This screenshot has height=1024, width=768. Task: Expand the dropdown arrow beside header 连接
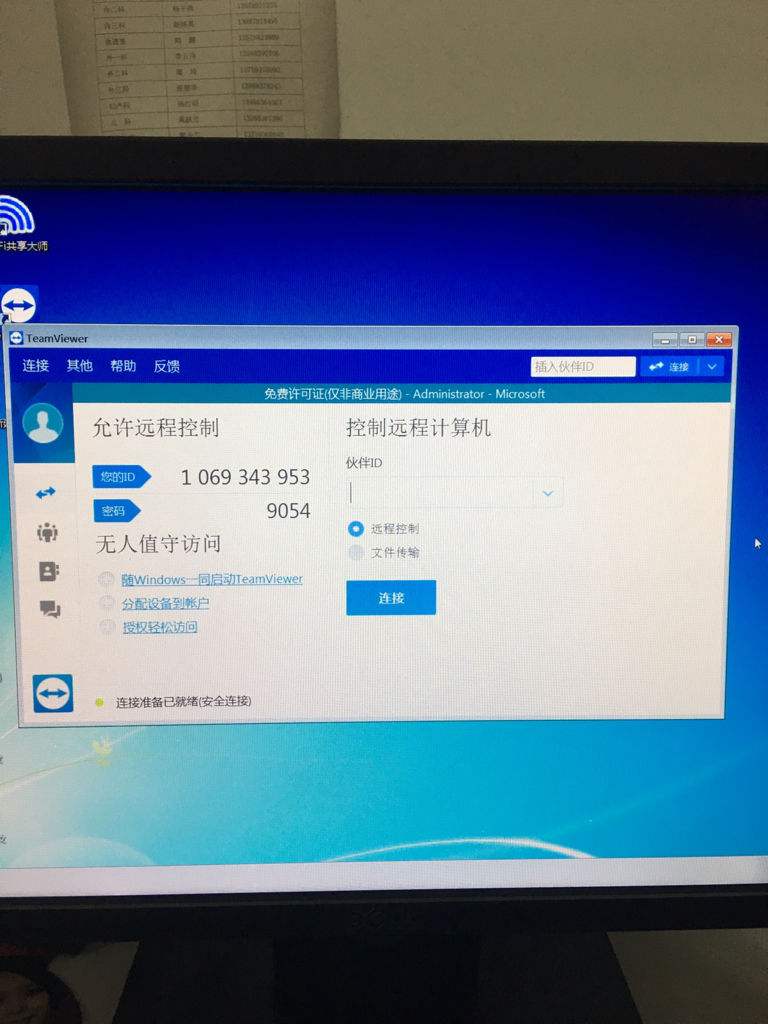point(712,367)
